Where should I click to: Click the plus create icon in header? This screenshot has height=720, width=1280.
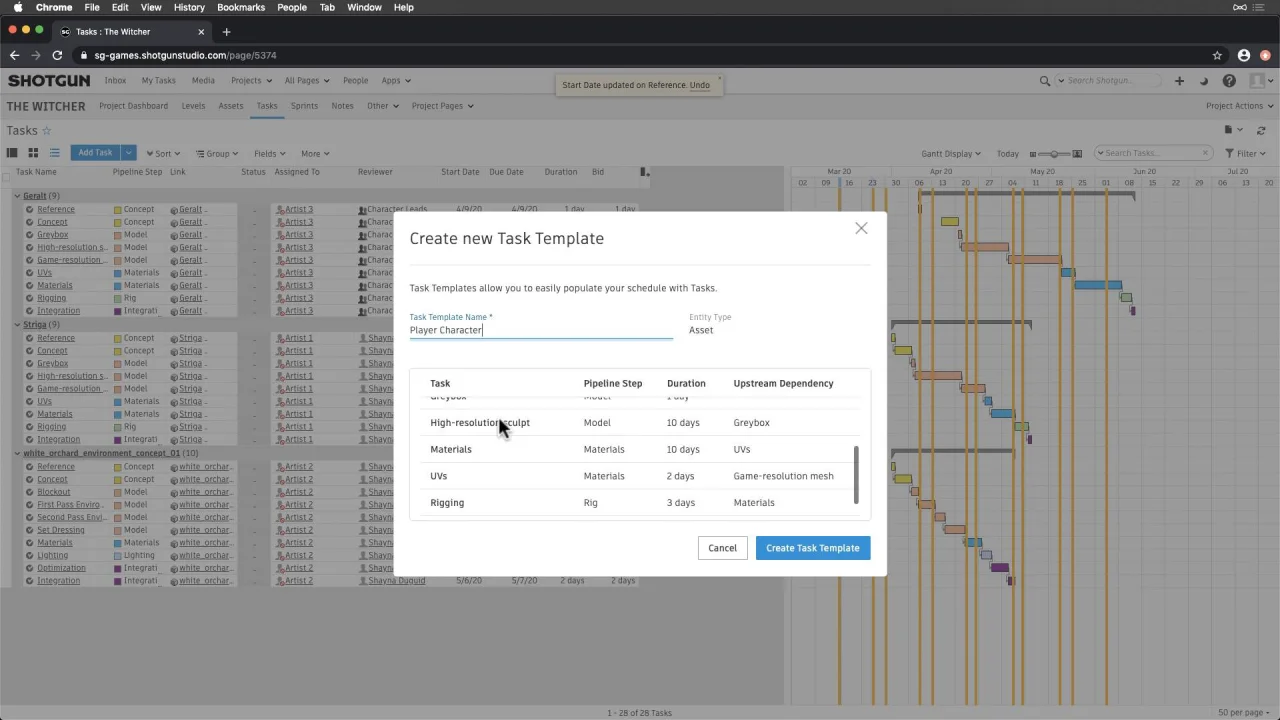[1179, 81]
